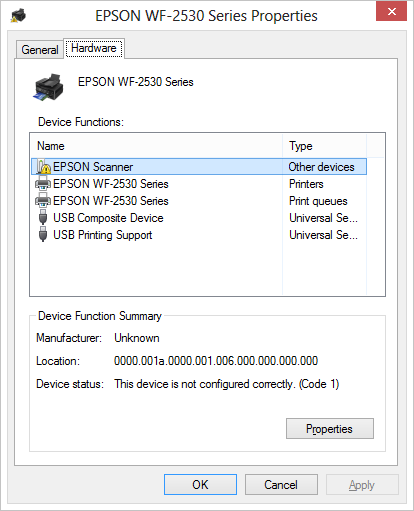
Task: Click the printer icon in the Printers row
Action: pos(43,184)
